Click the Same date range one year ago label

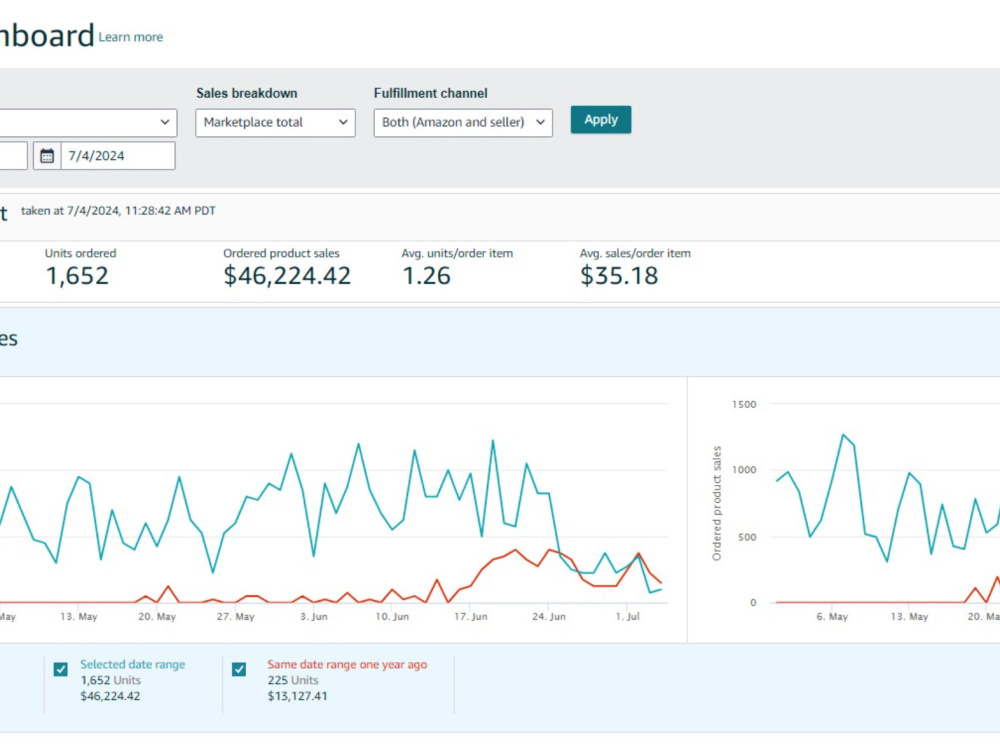pos(347,664)
